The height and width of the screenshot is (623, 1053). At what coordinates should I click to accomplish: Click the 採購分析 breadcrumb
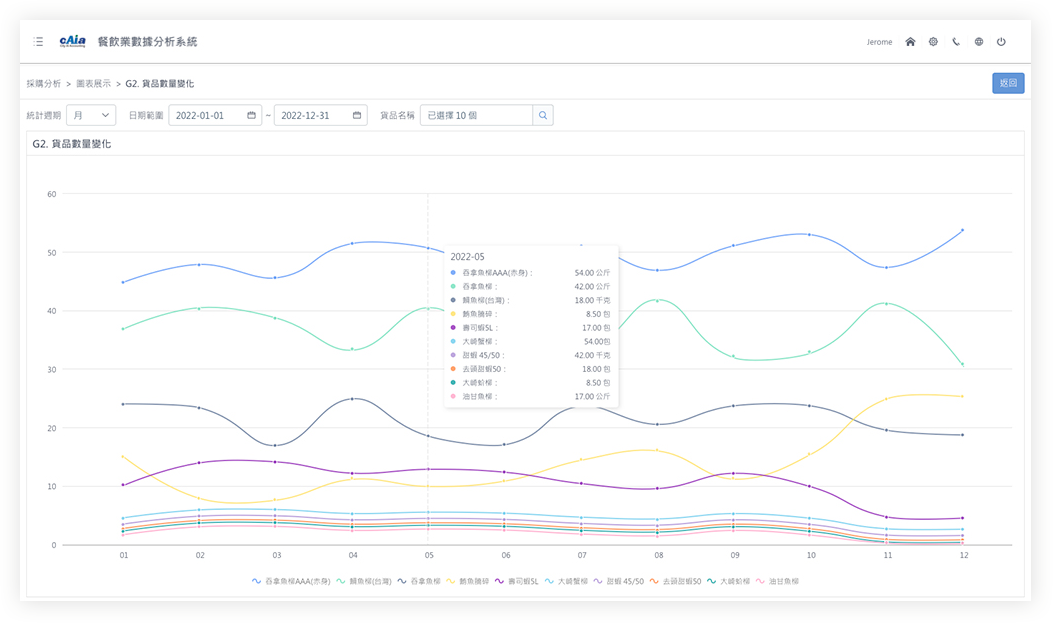click(44, 84)
